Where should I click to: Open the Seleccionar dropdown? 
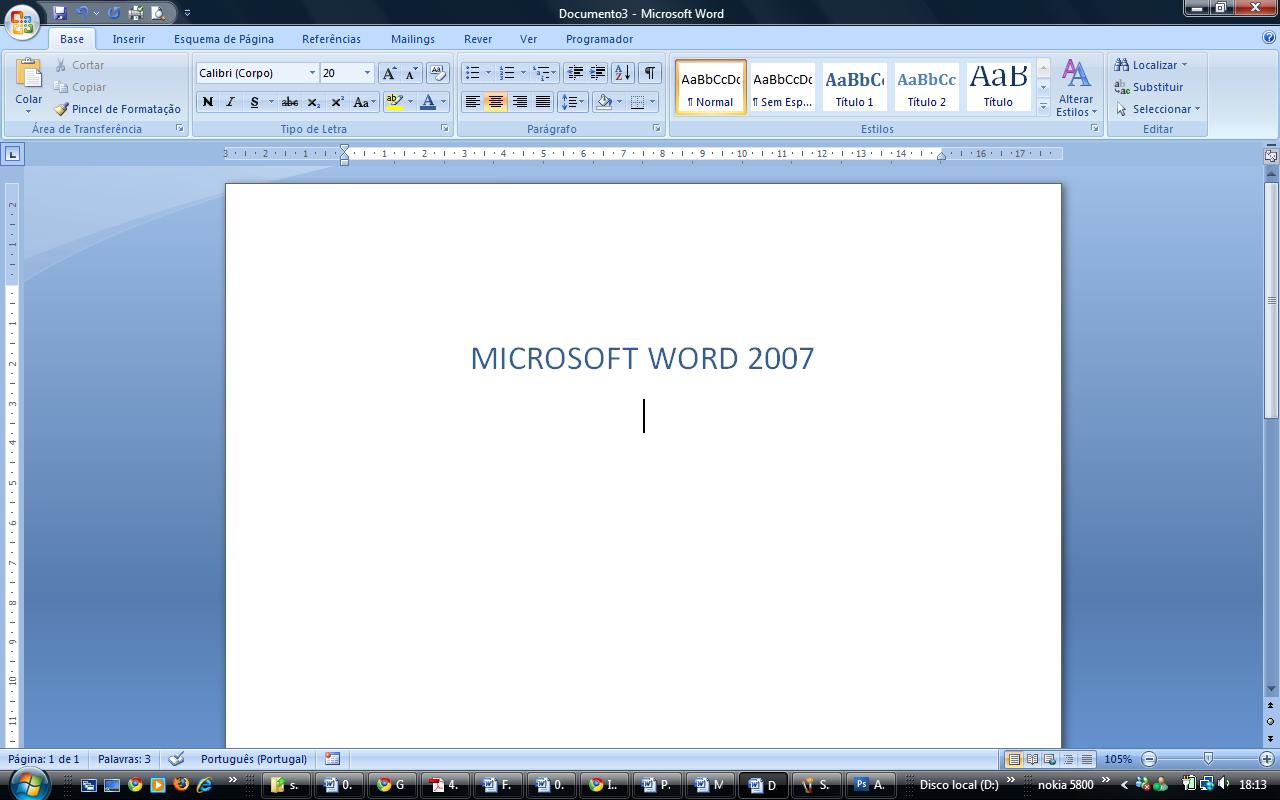[1158, 109]
